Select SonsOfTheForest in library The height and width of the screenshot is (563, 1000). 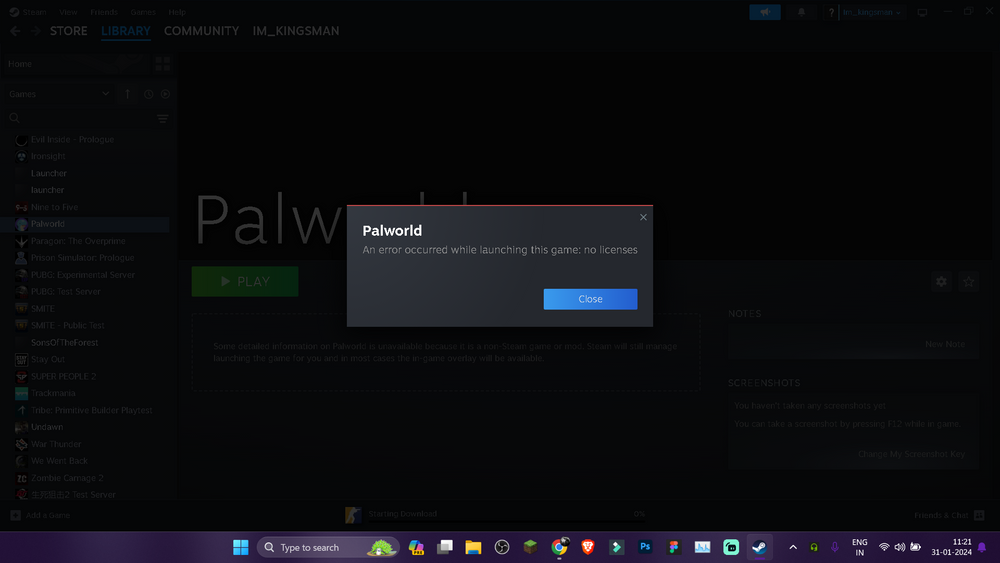tap(64, 342)
